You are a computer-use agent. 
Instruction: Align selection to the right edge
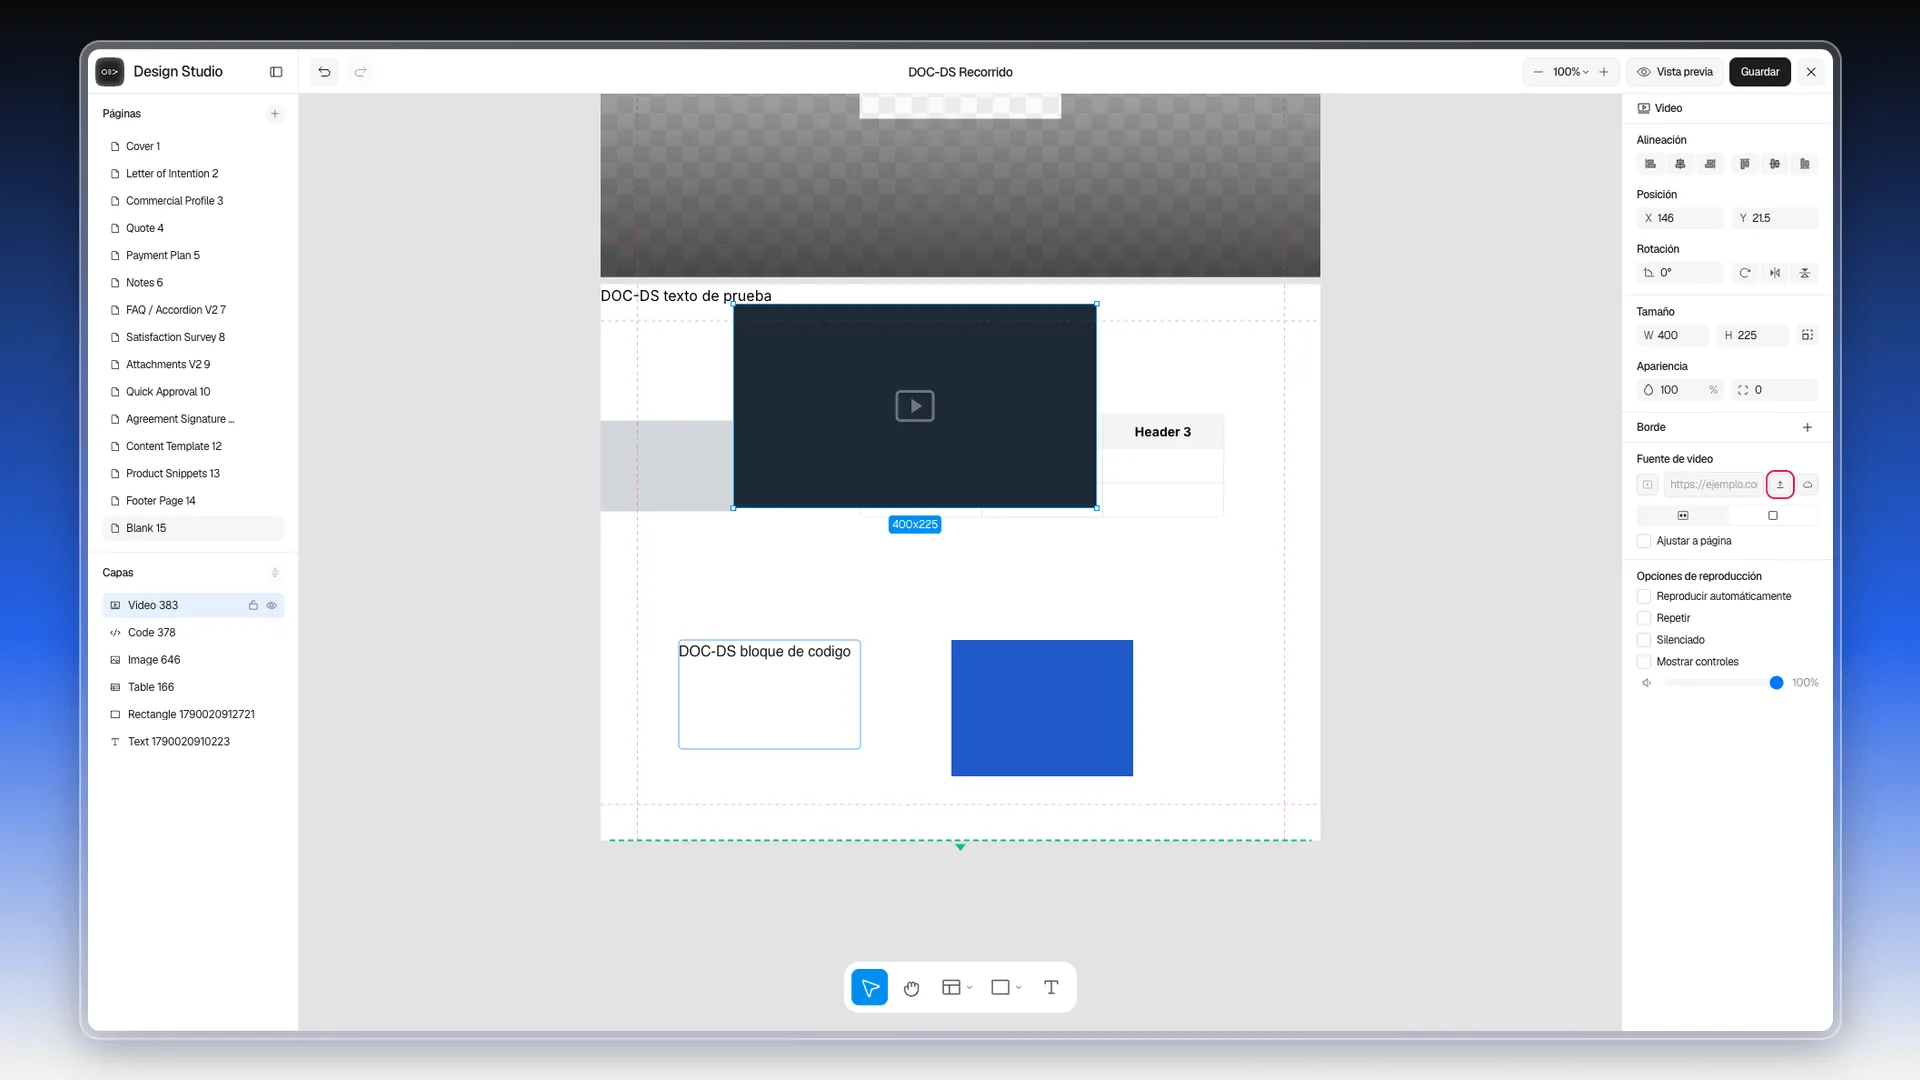click(x=1710, y=164)
